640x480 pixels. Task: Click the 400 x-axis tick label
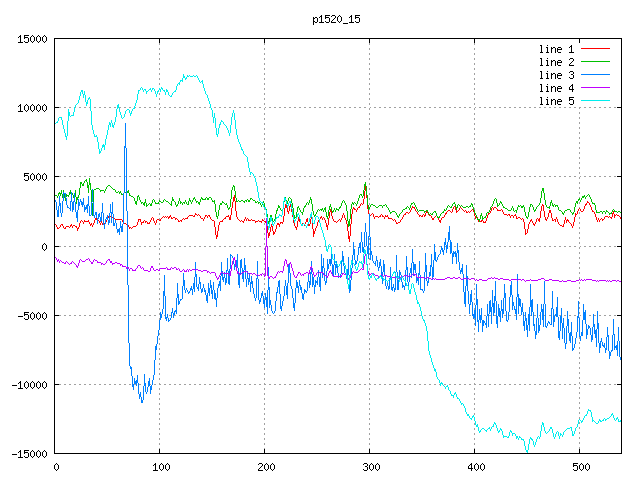point(475,467)
